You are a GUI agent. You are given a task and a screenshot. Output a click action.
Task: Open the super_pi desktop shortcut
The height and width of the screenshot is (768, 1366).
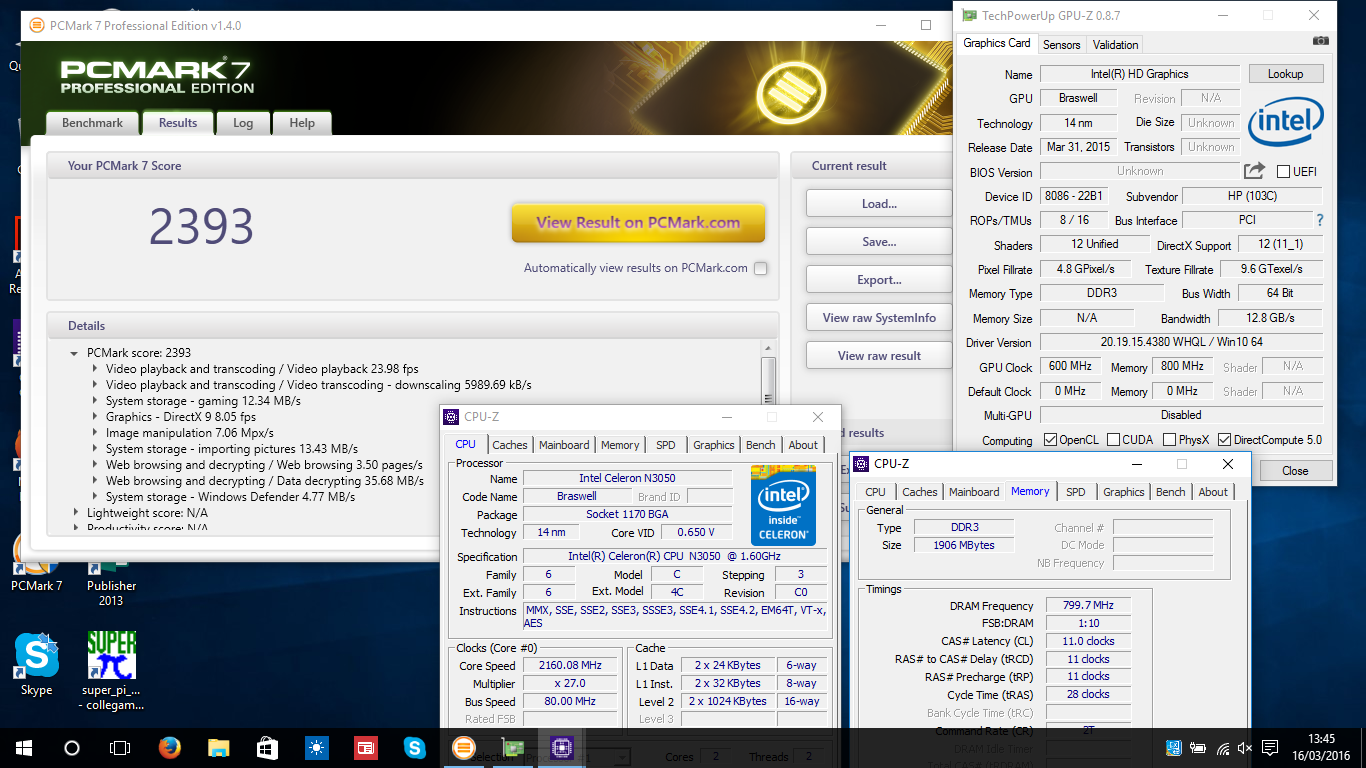(111, 671)
